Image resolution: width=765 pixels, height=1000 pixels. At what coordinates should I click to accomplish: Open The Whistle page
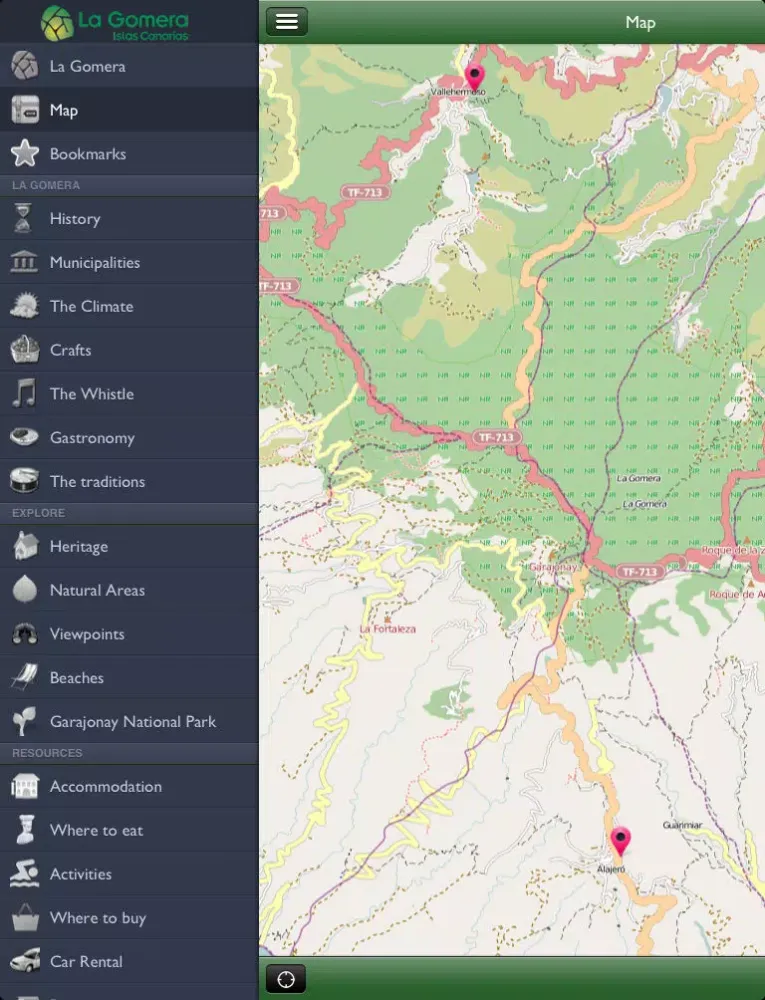click(129, 393)
